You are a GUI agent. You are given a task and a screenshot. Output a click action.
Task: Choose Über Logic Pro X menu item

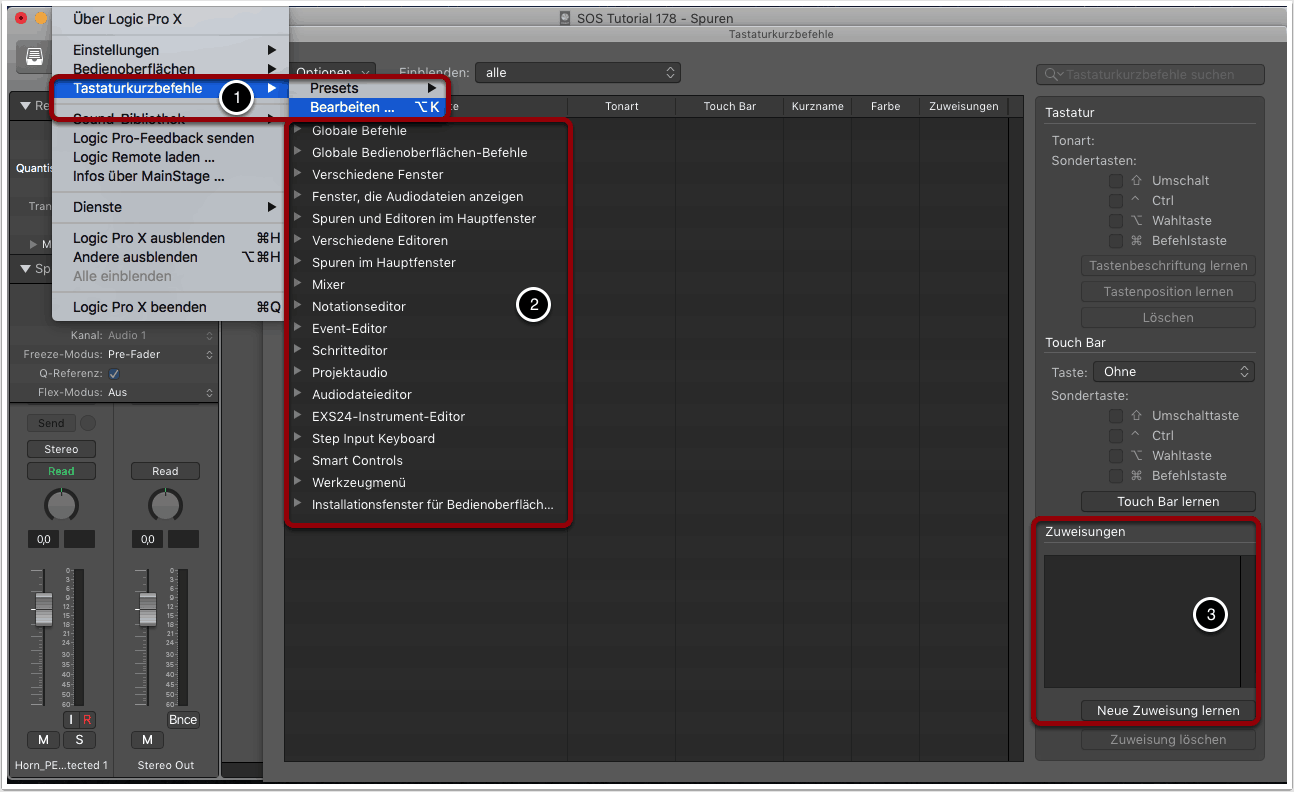(x=171, y=19)
